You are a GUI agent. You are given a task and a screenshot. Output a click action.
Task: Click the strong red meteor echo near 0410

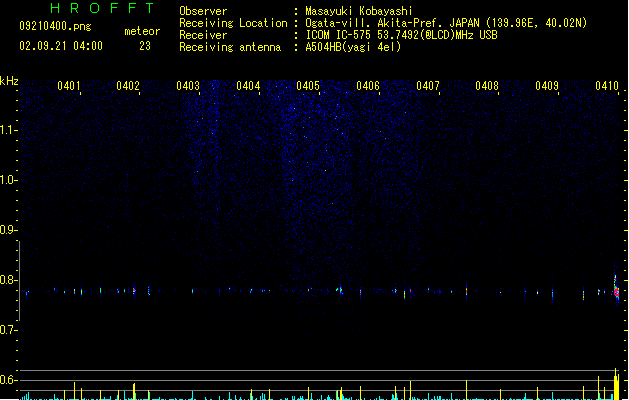pyautogui.click(x=616, y=290)
